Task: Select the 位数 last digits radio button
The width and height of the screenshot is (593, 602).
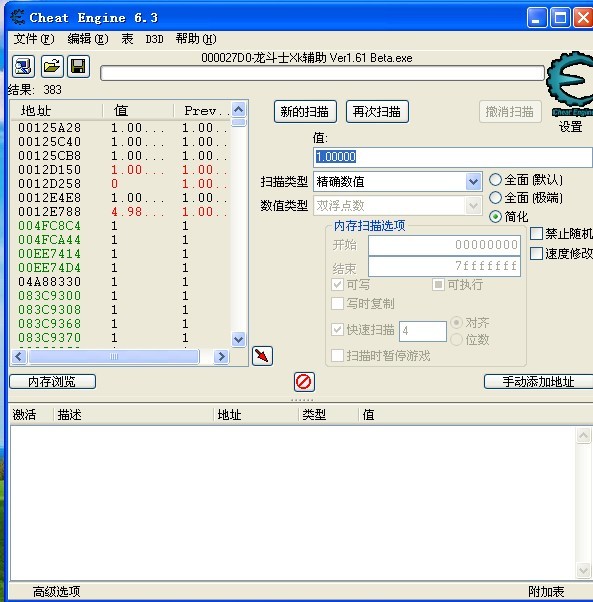Action: (456, 339)
